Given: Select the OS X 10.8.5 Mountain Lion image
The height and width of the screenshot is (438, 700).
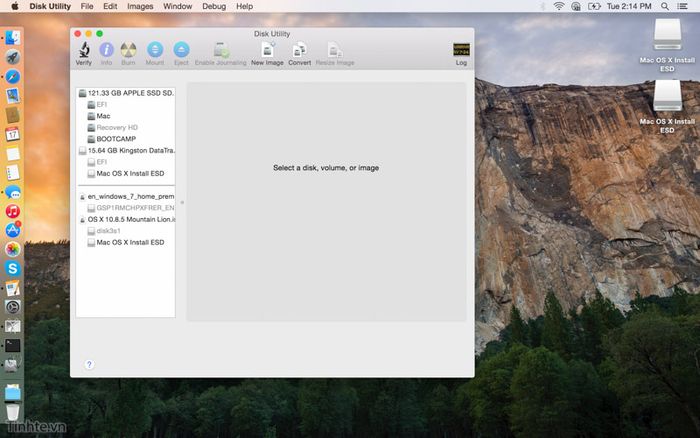Looking at the screenshot, I should click(x=127, y=219).
